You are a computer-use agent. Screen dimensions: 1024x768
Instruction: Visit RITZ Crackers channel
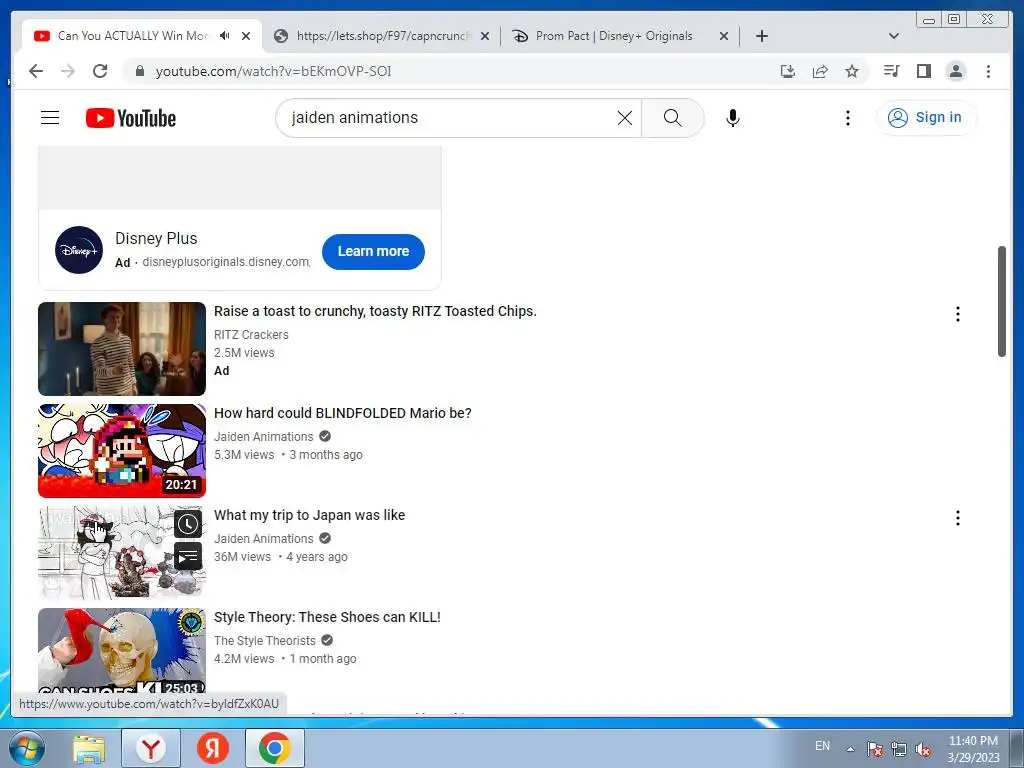251,334
